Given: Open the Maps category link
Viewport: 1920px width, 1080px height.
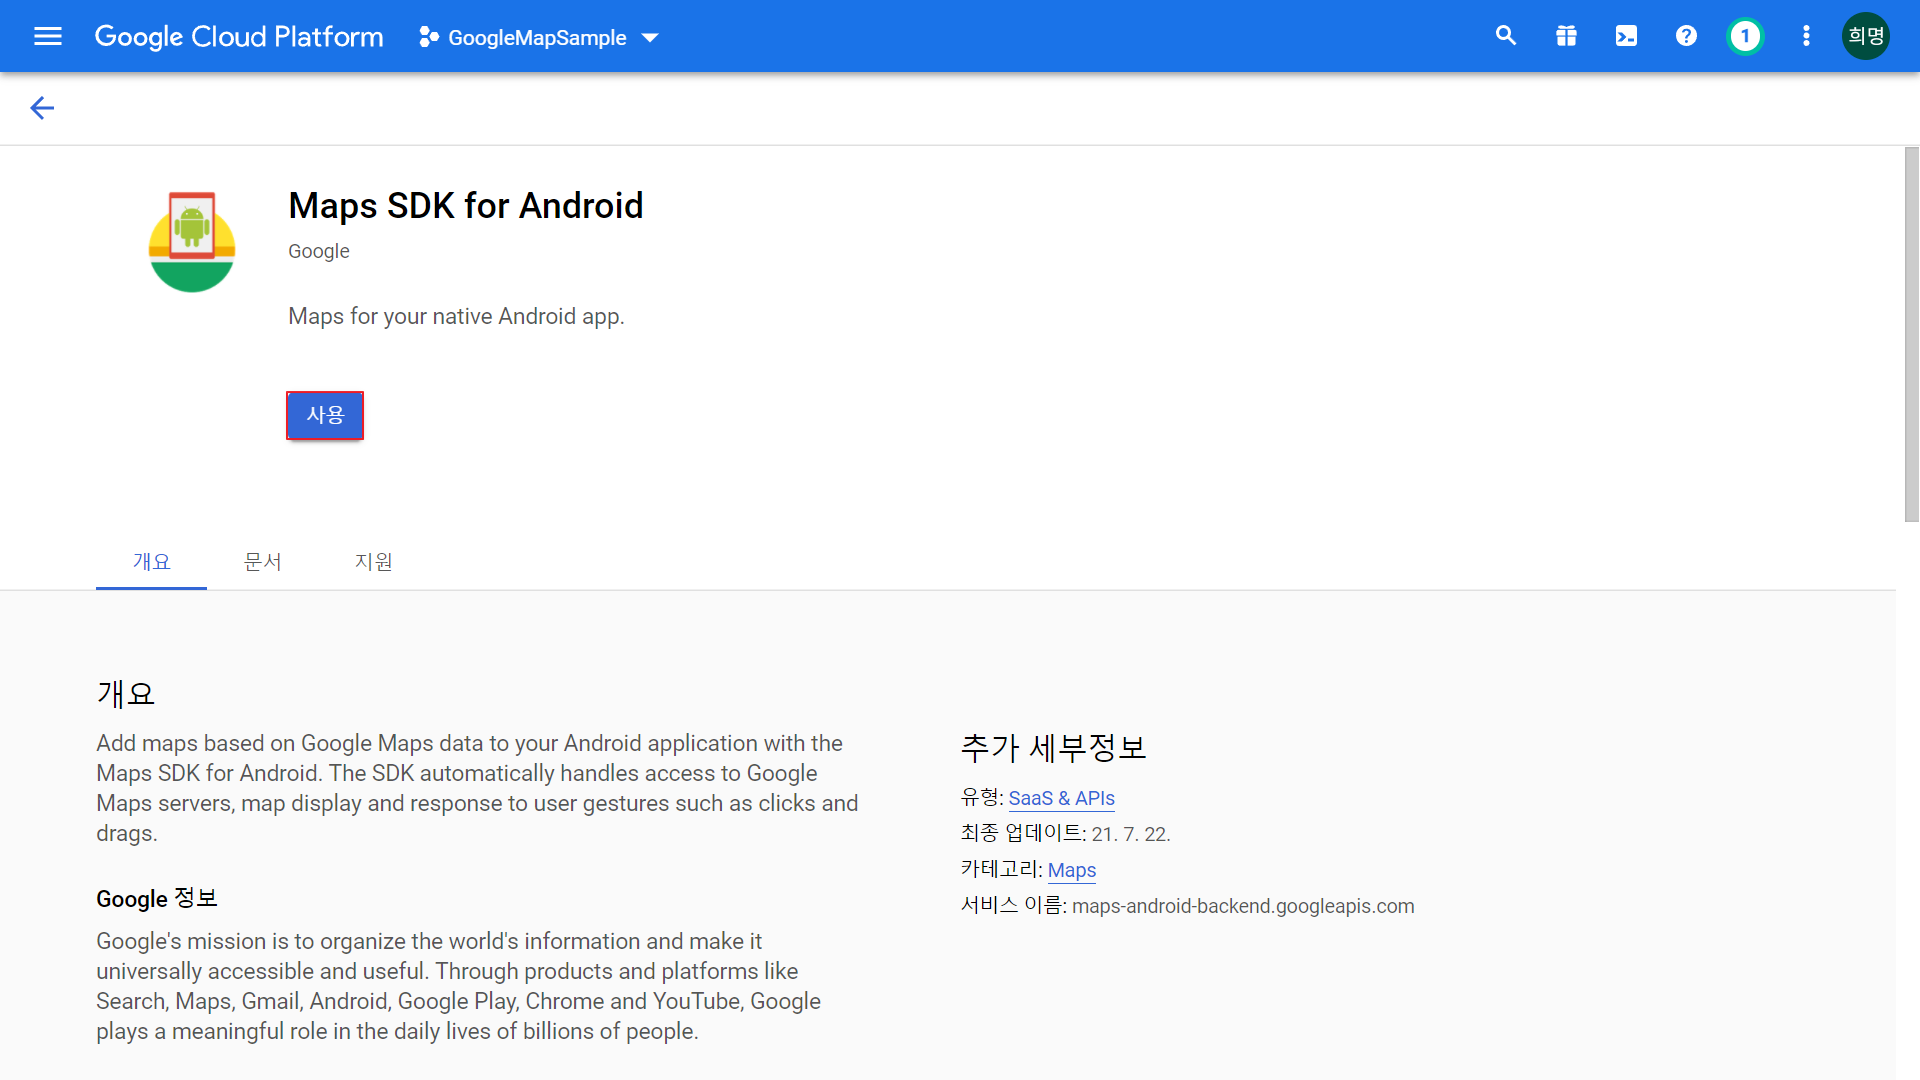Looking at the screenshot, I should (x=1071, y=870).
